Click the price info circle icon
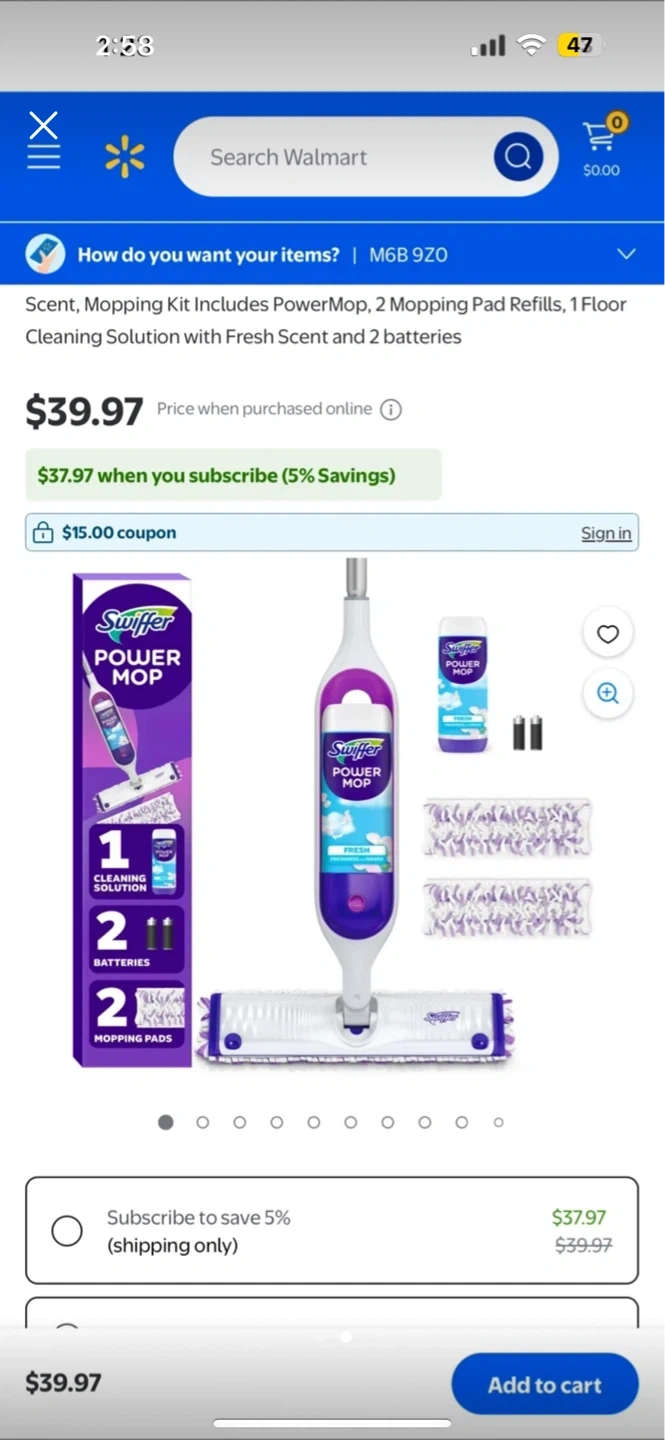Viewport: 665px width, 1440px height. tap(391, 409)
